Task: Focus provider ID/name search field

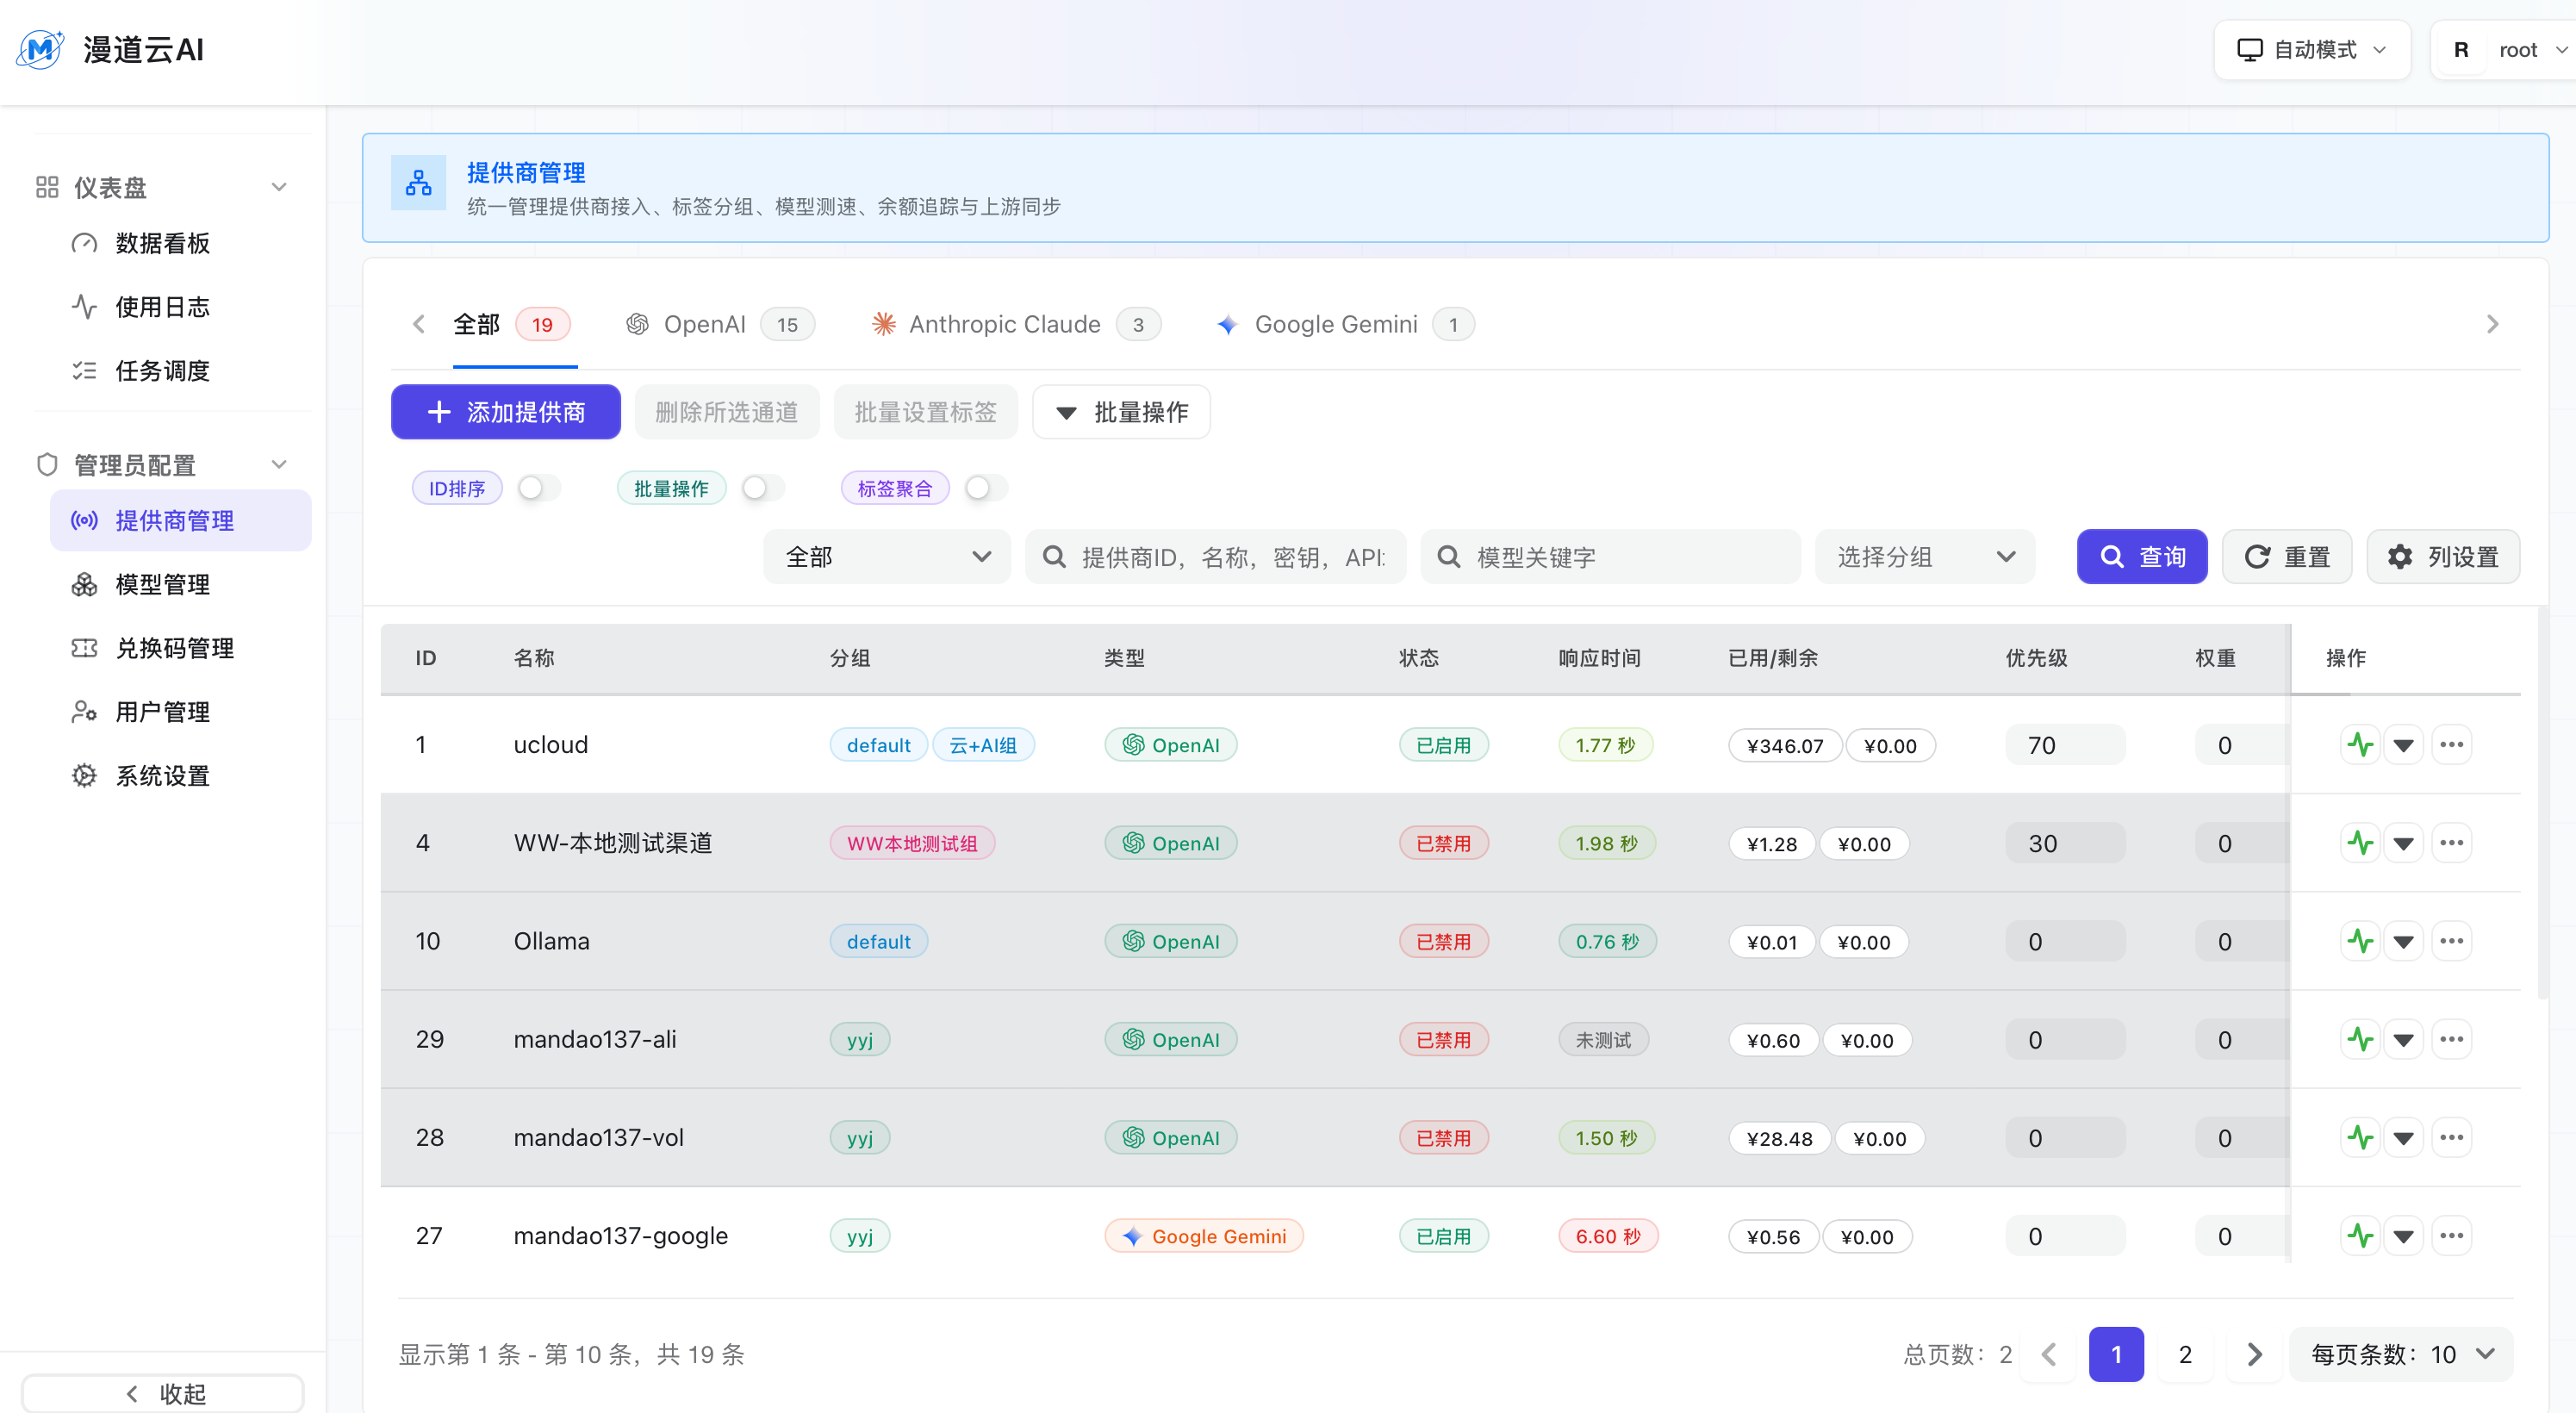Action: click(x=1215, y=557)
